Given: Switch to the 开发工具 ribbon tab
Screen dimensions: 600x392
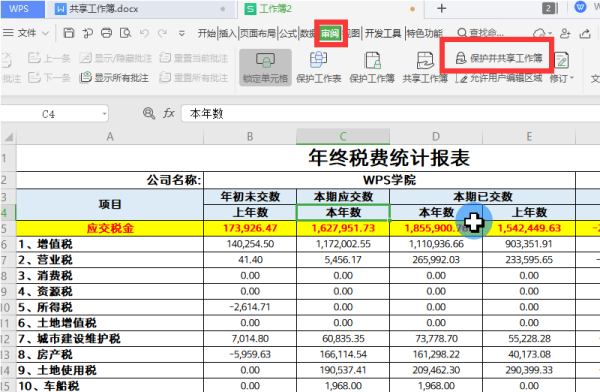Looking at the screenshot, I should tap(383, 34).
